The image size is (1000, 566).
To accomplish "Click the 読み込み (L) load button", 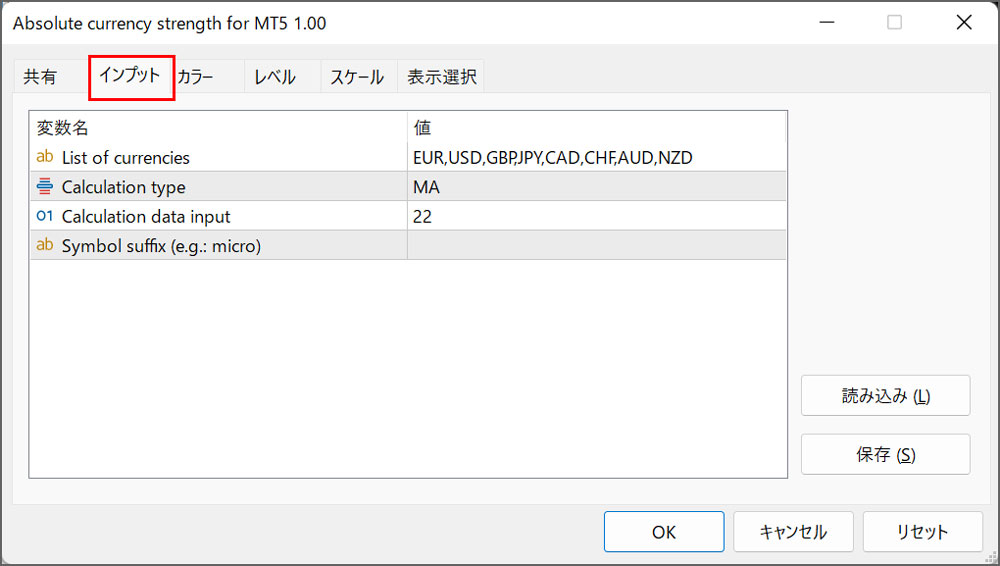I will tap(885, 396).
